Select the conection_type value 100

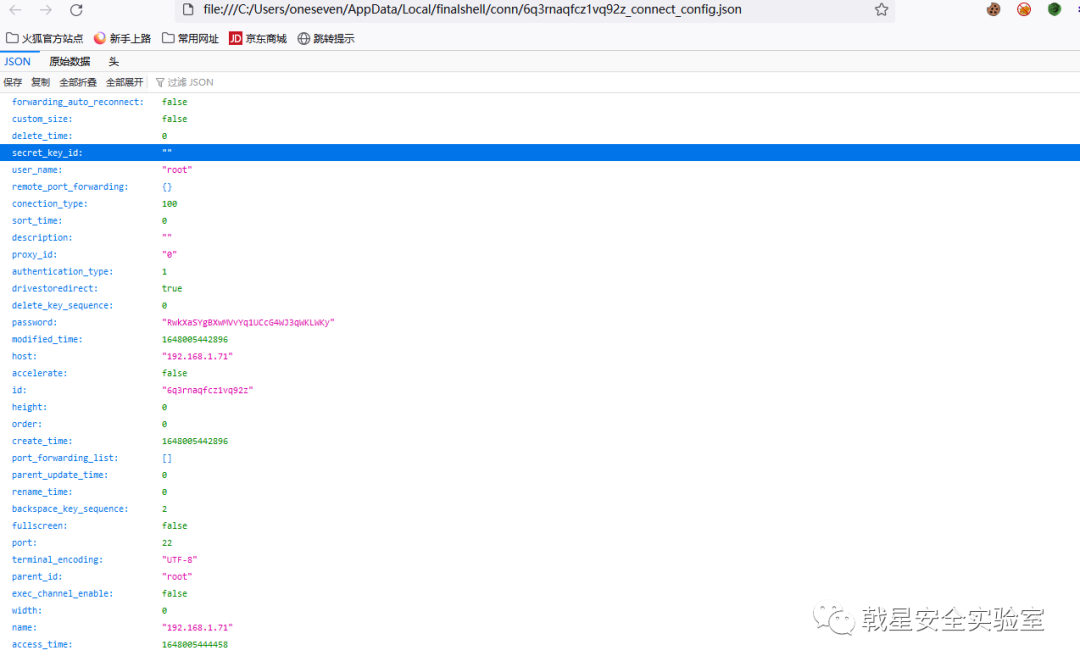pos(169,204)
